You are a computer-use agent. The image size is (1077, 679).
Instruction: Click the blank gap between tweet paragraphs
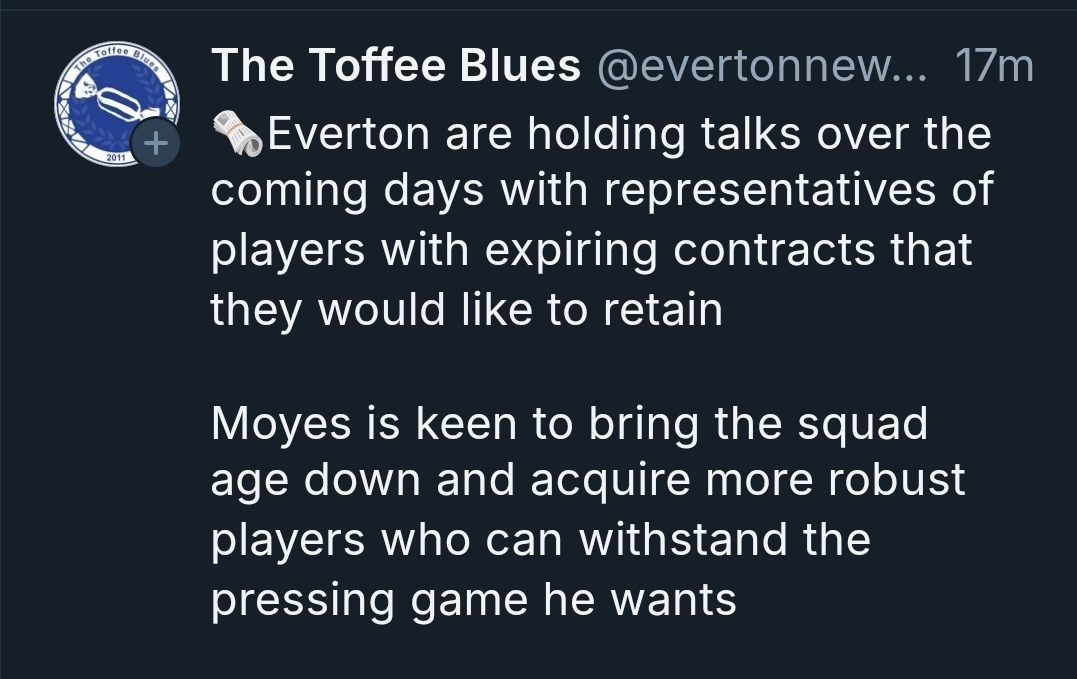coord(600,366)
